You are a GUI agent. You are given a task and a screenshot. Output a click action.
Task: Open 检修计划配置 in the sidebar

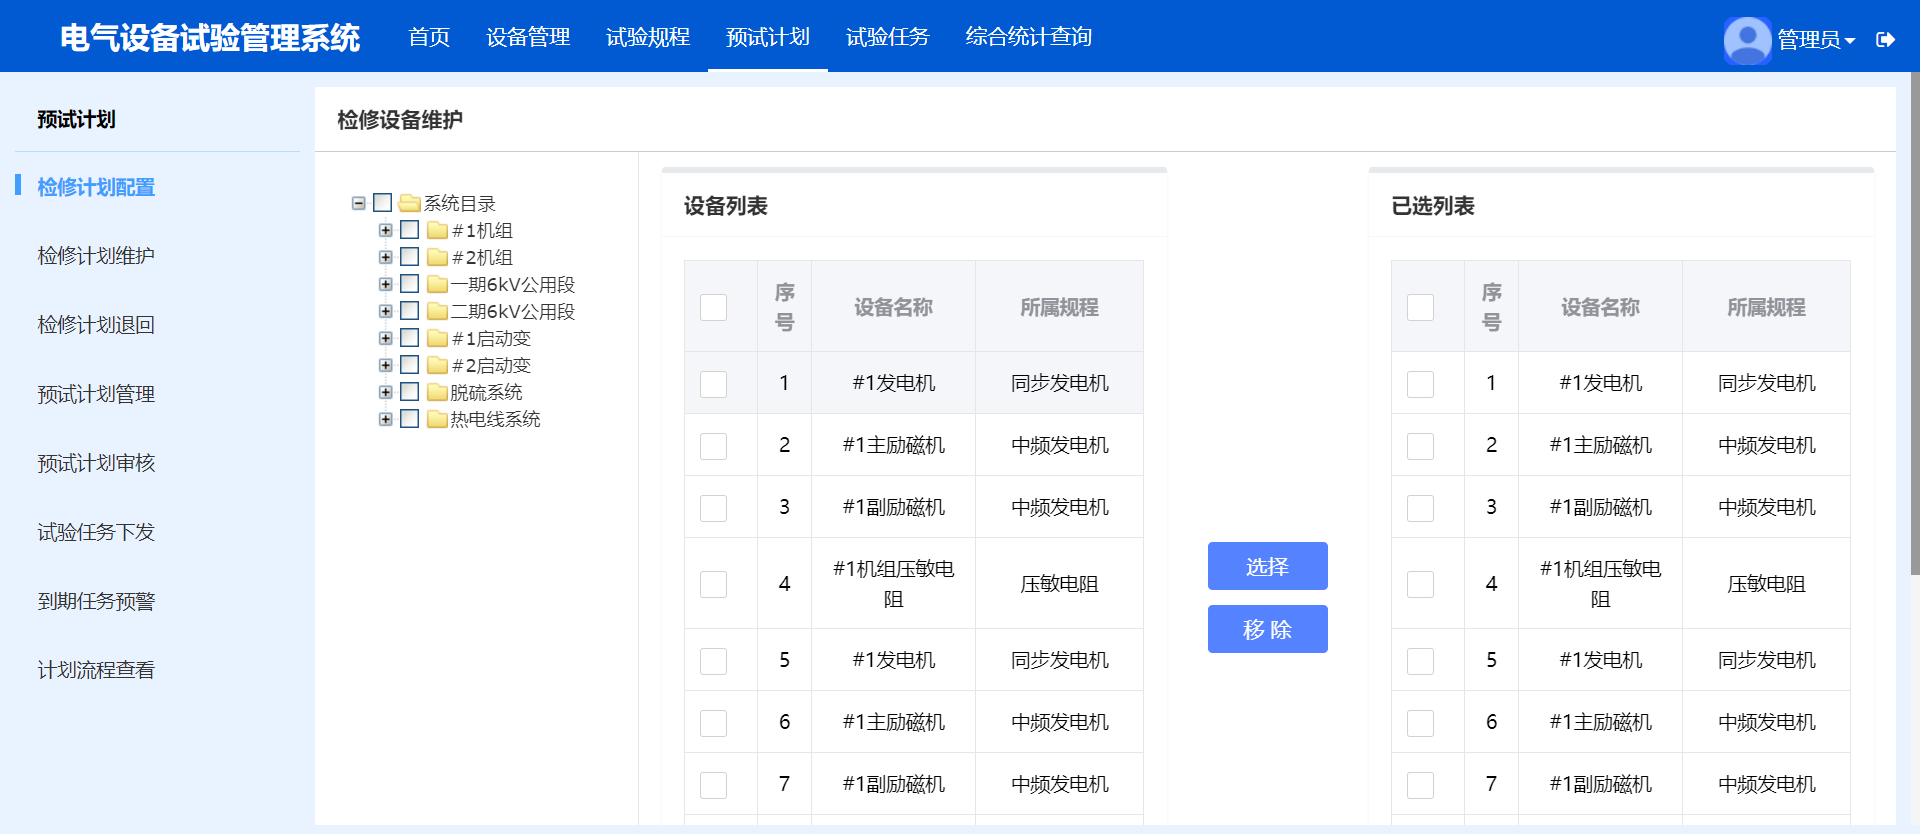tap(96, 187)
